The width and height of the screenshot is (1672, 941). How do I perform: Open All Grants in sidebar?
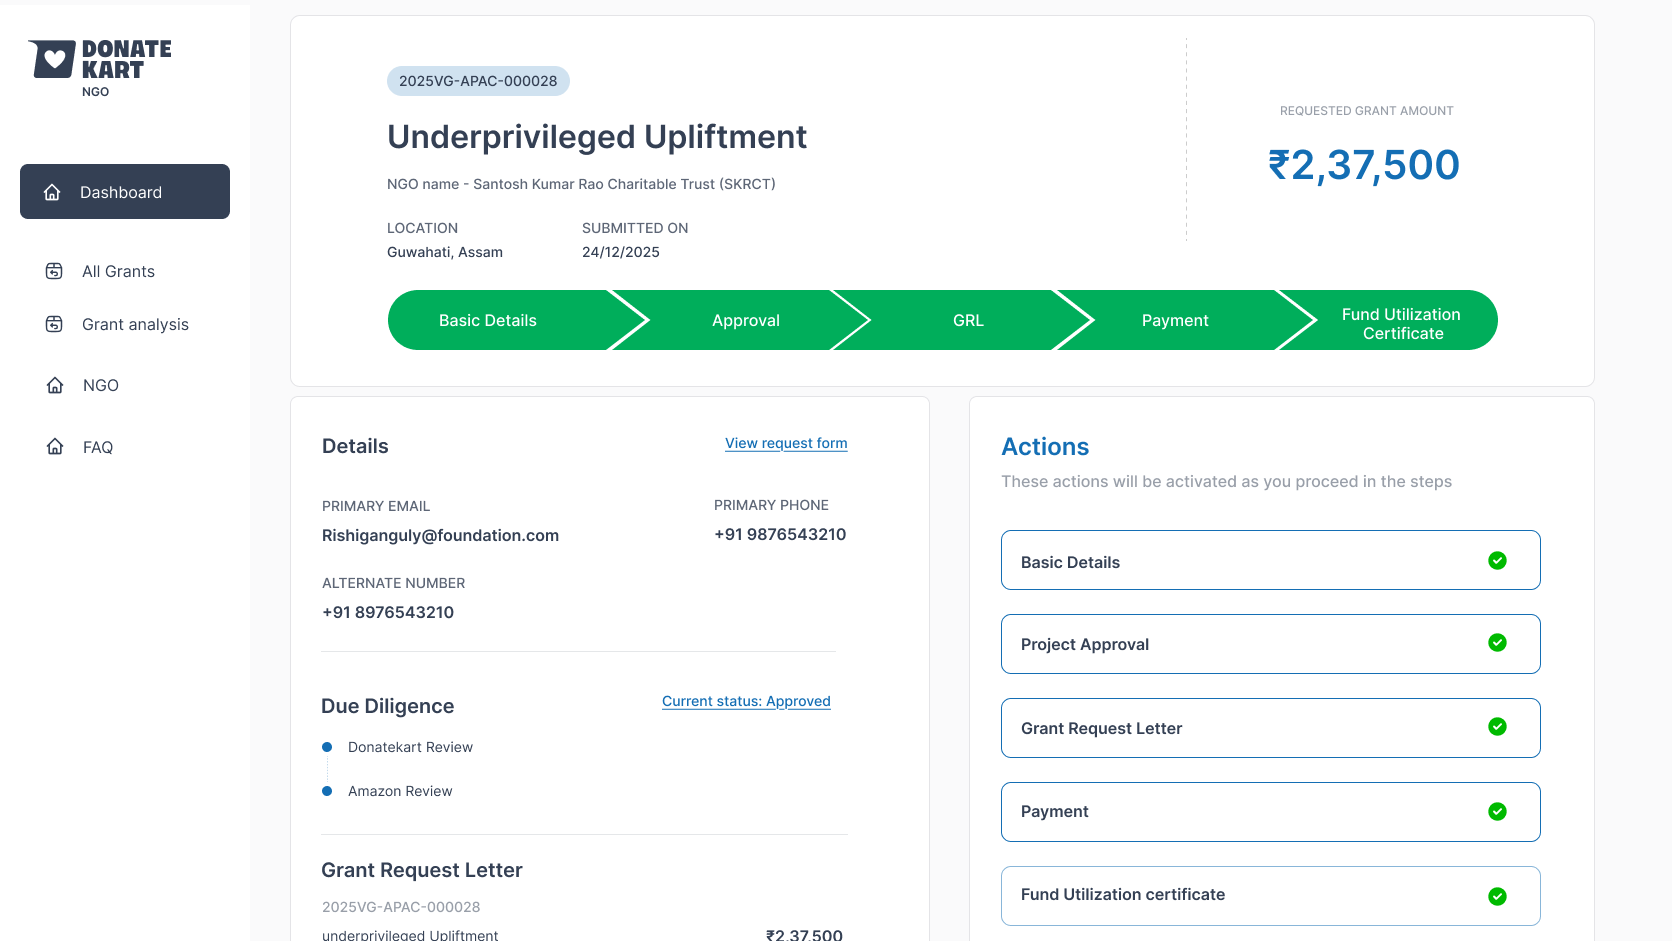tap(118, 271)
